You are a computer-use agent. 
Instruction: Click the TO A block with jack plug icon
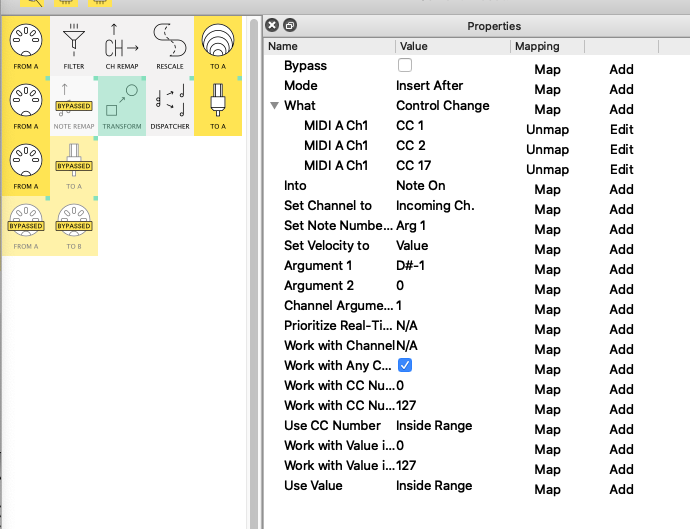tap(218, 106)
